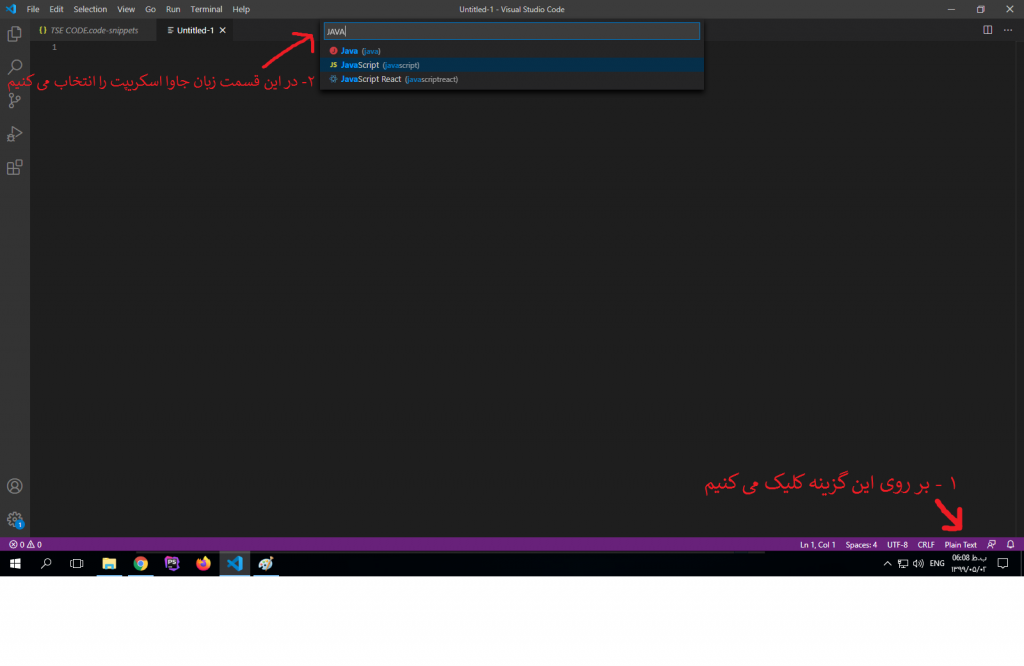Open the Help menu
Viewport: 1024px width, 666px height.
click(x=241, y=9)
